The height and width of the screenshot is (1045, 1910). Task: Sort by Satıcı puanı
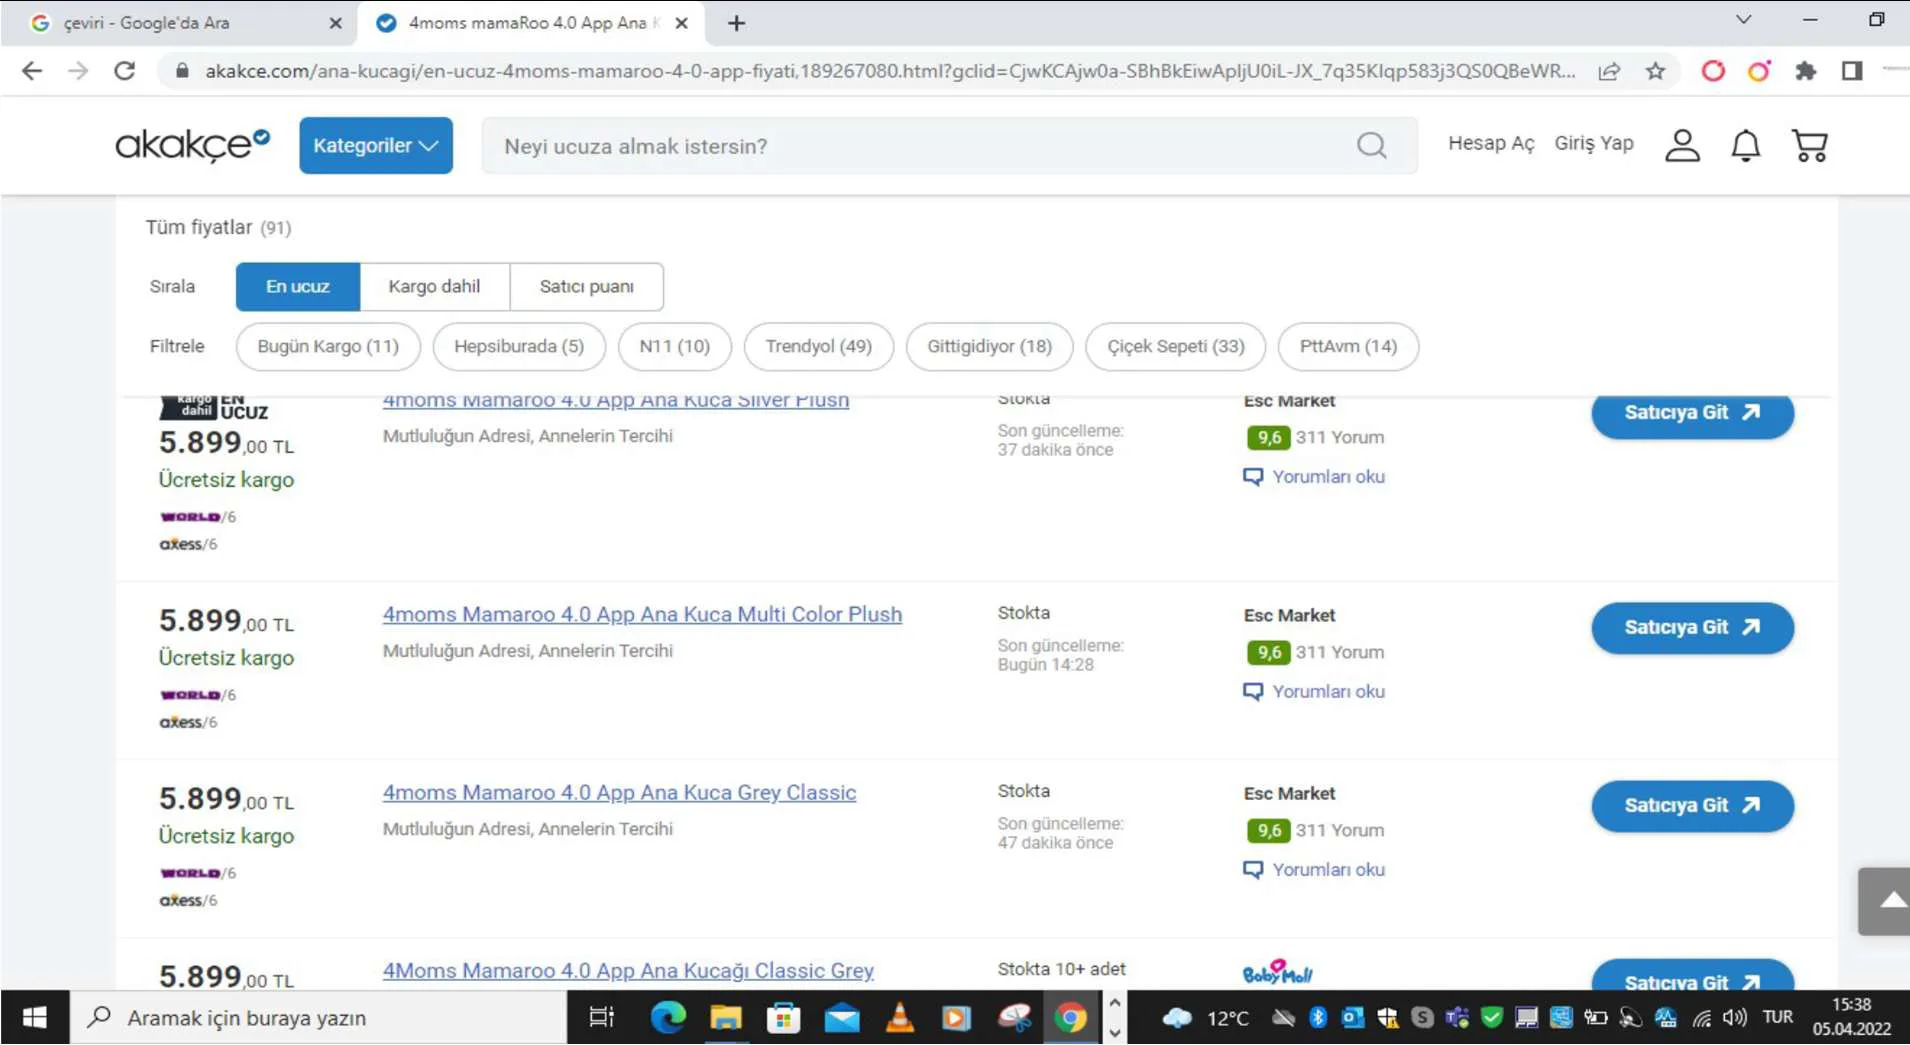click(587, 287)
